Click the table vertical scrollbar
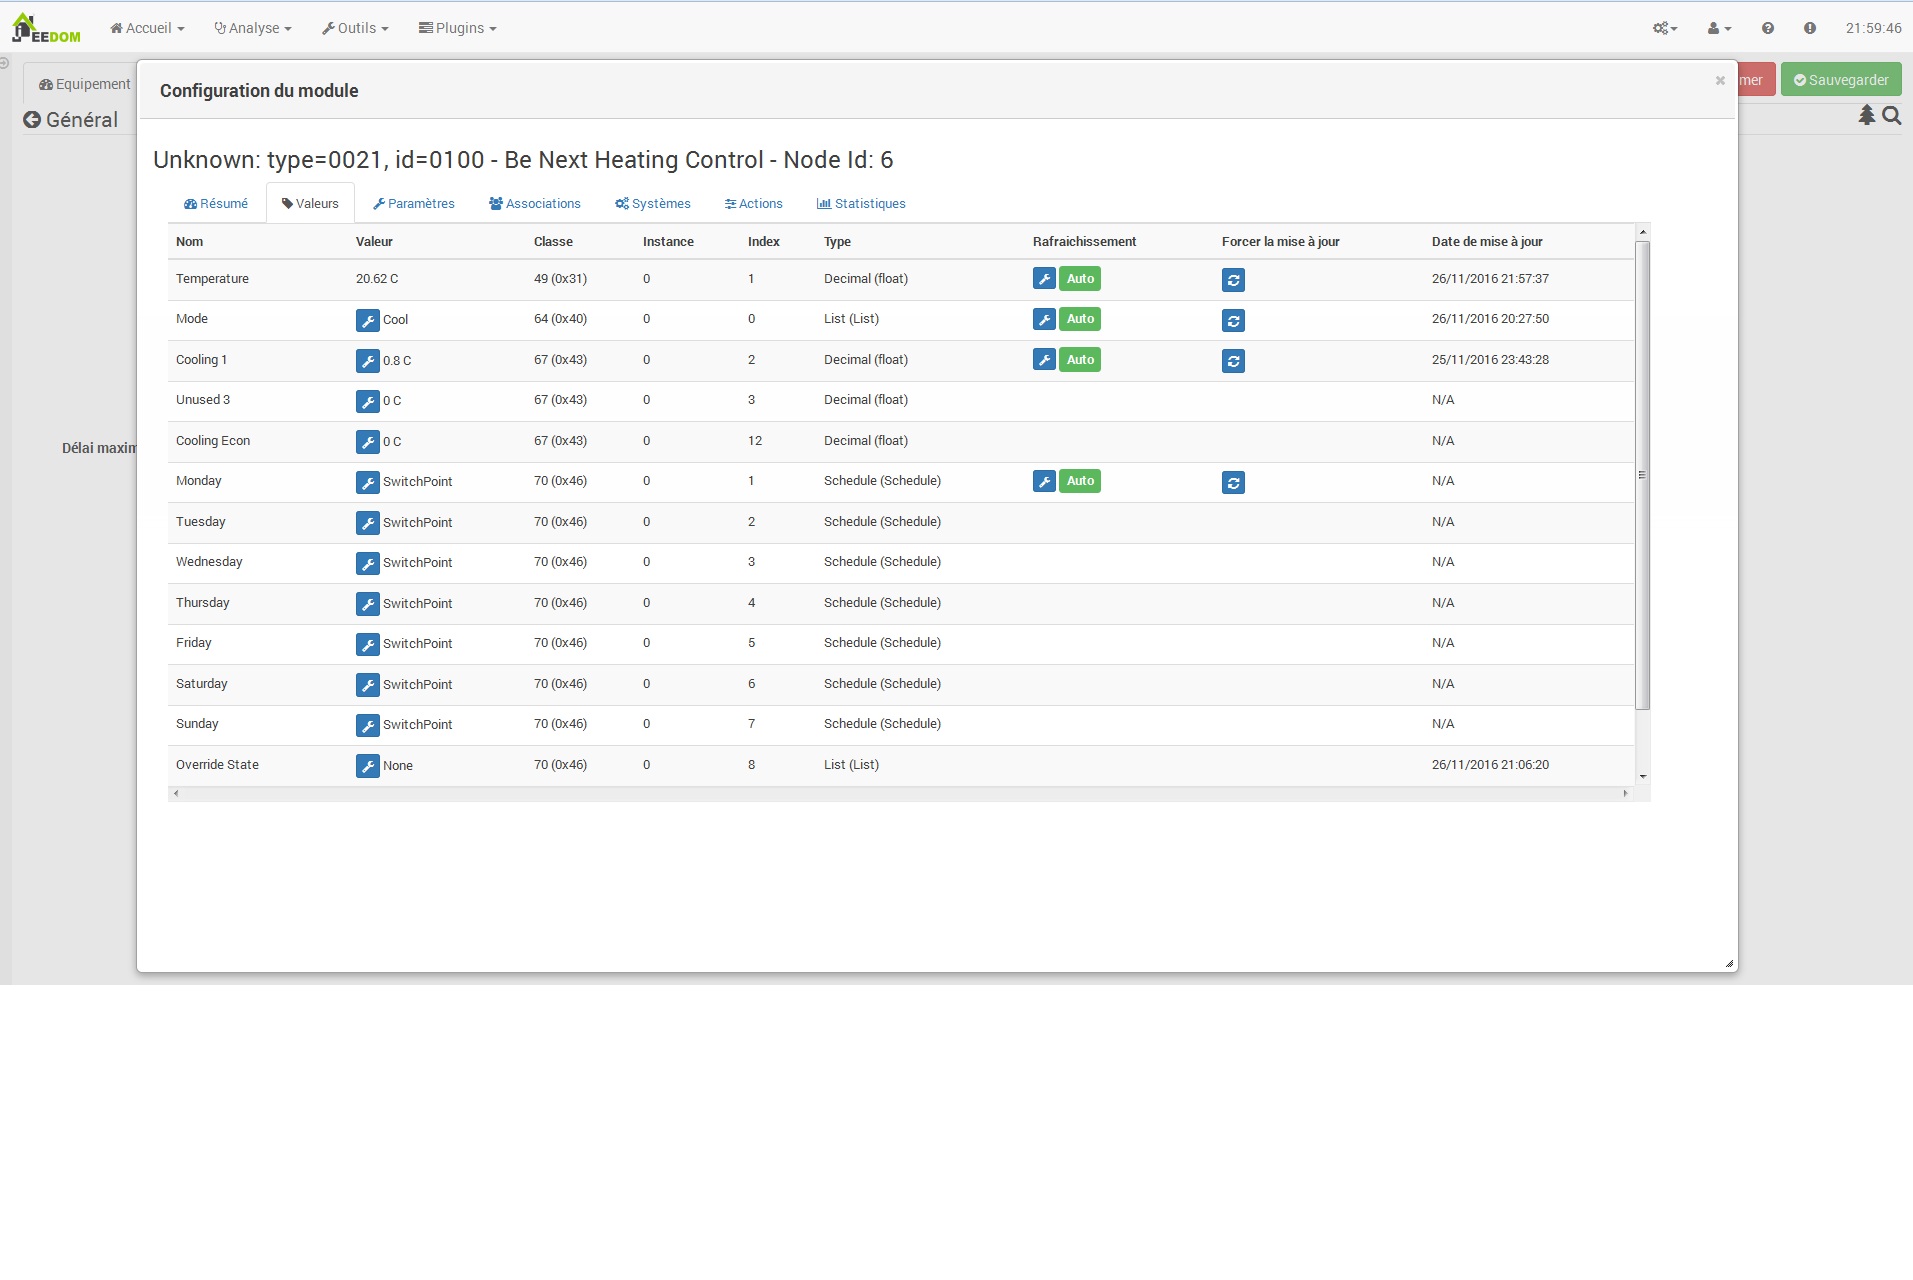The width and height of the screenshot is (1913, 1280). coord(1642,475)
